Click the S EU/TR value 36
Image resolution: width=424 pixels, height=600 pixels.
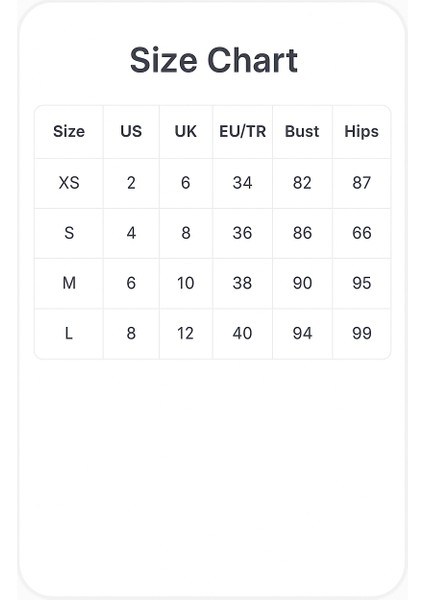(x=242, y=233)
